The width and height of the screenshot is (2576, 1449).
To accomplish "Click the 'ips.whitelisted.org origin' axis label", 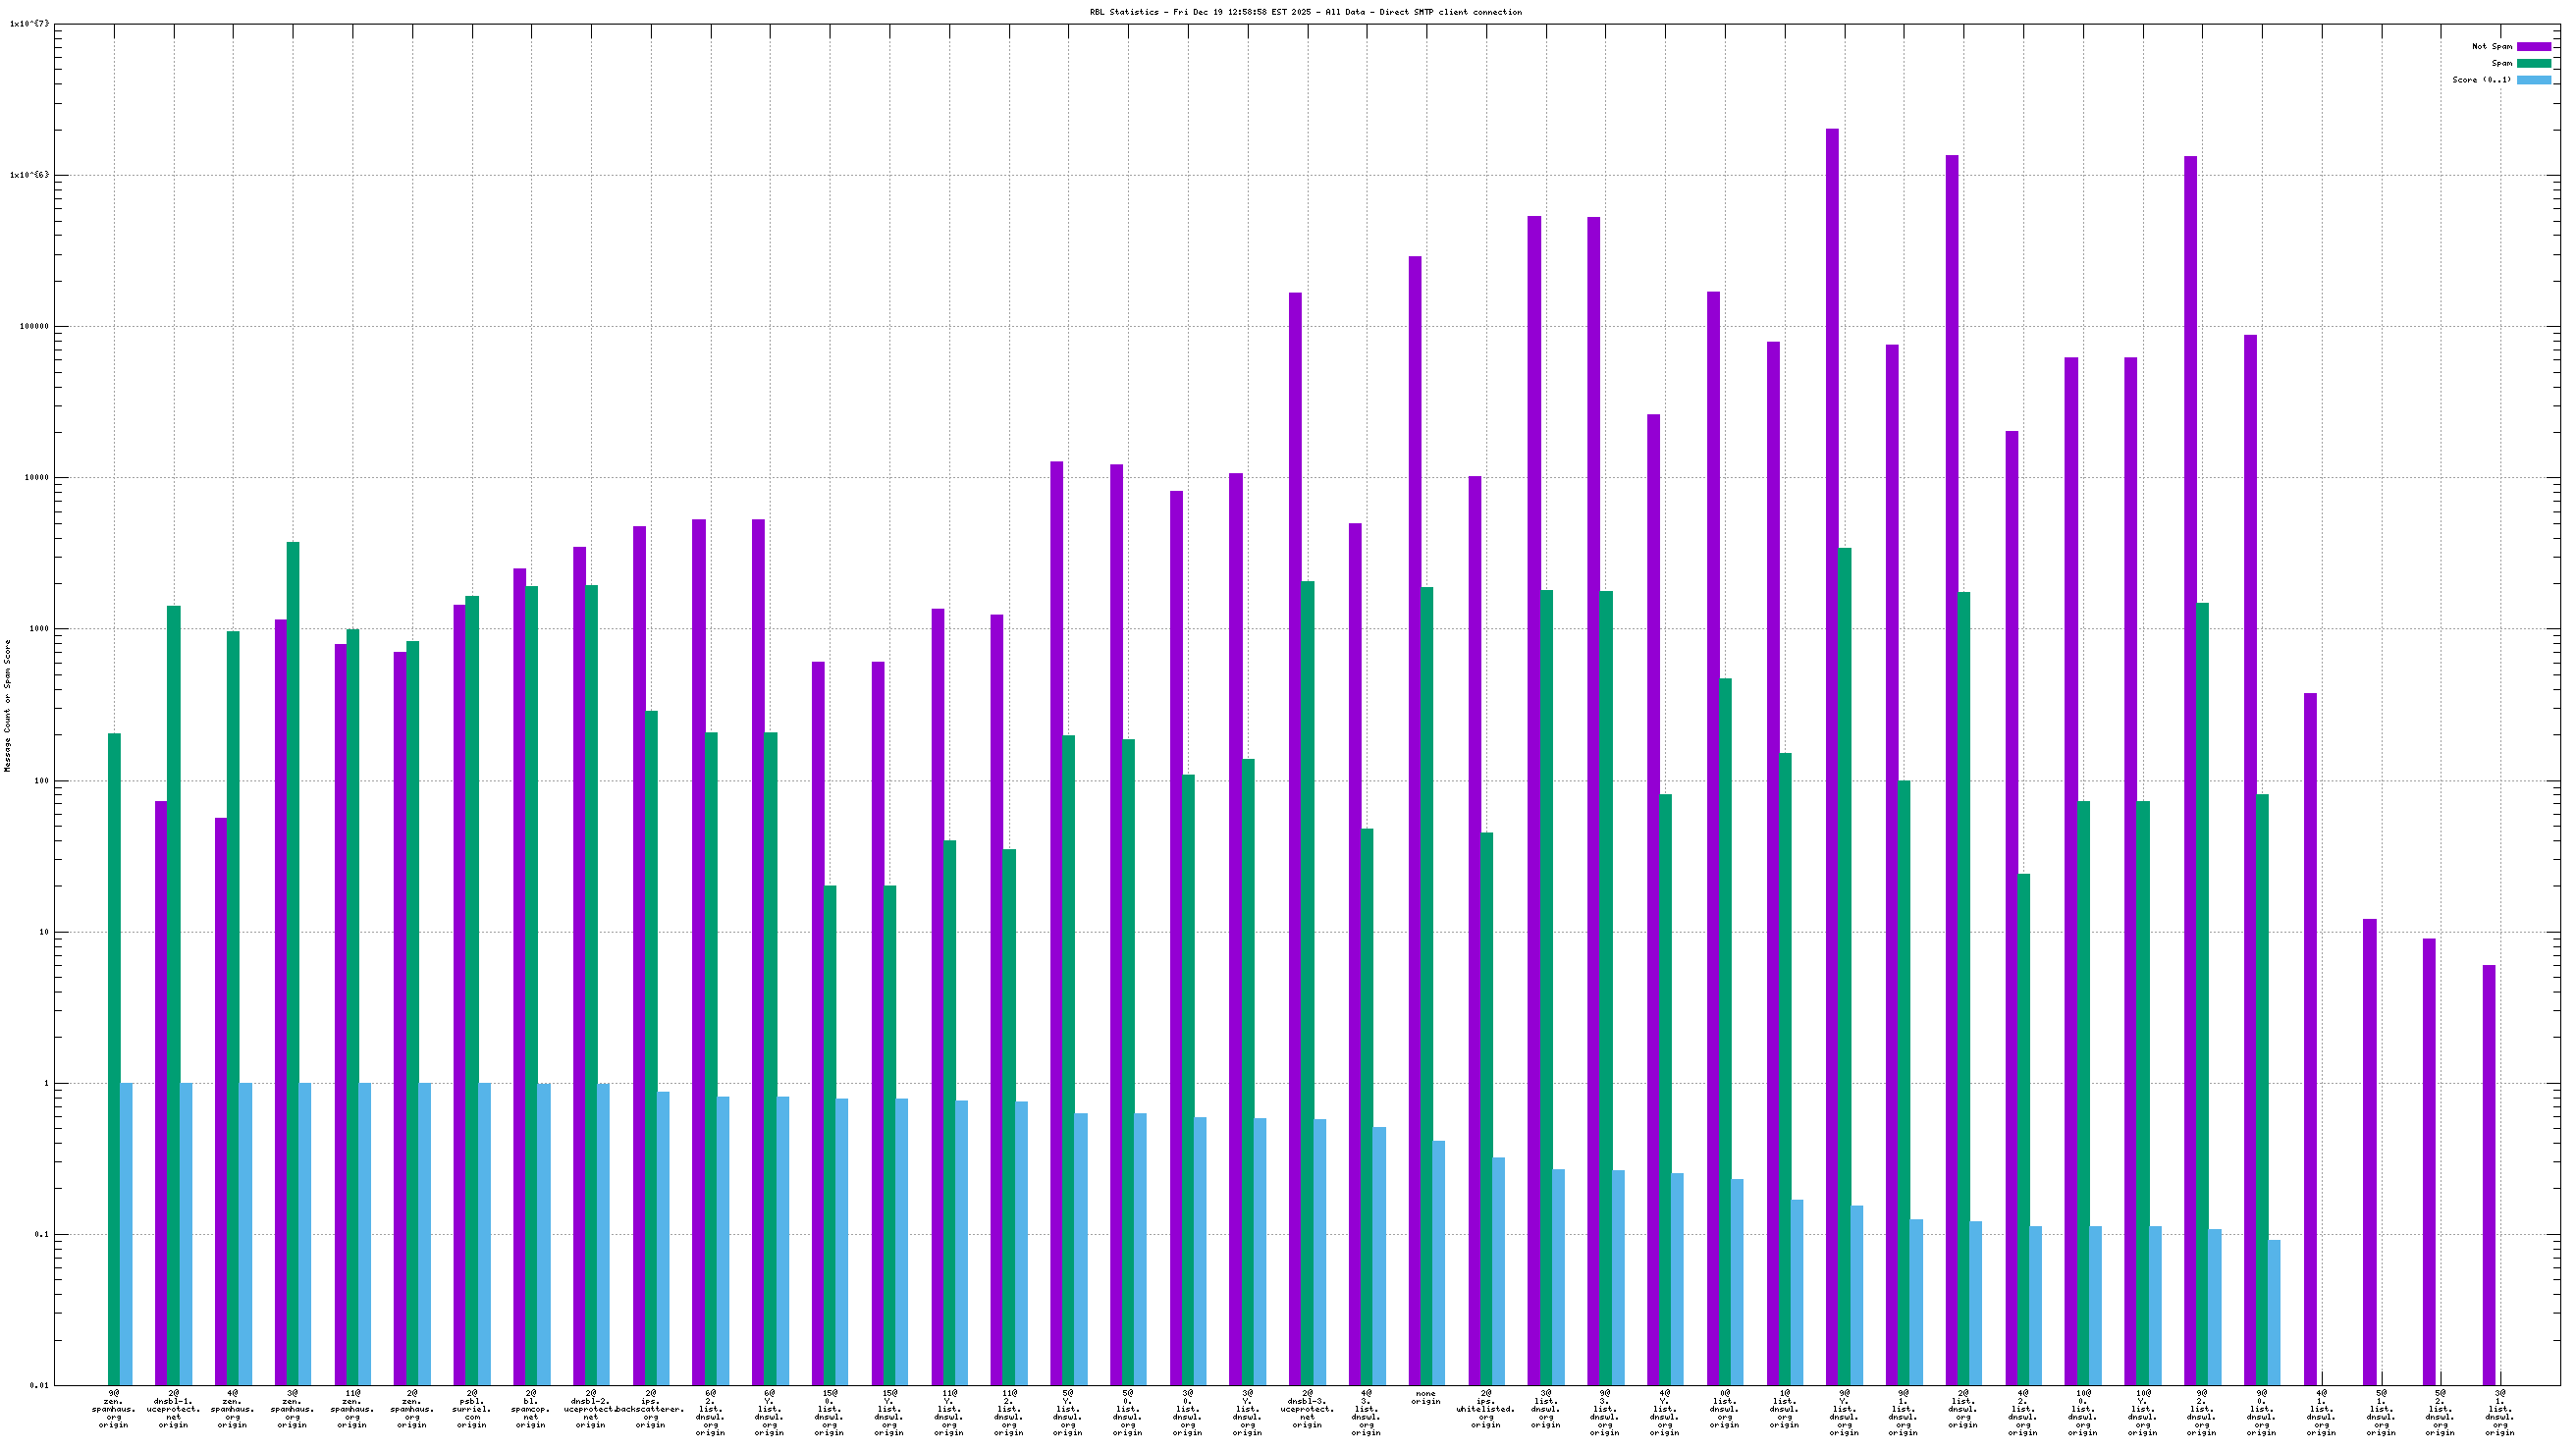I will 1485,1409.
